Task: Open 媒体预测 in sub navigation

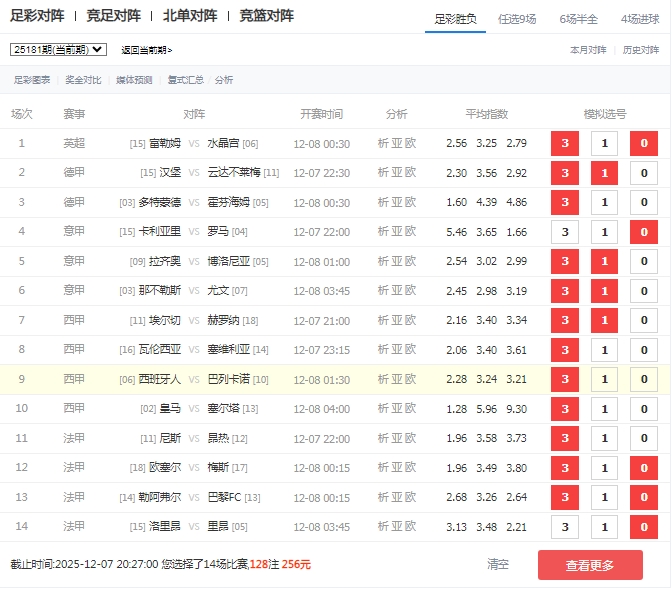Action: [134, 80]
